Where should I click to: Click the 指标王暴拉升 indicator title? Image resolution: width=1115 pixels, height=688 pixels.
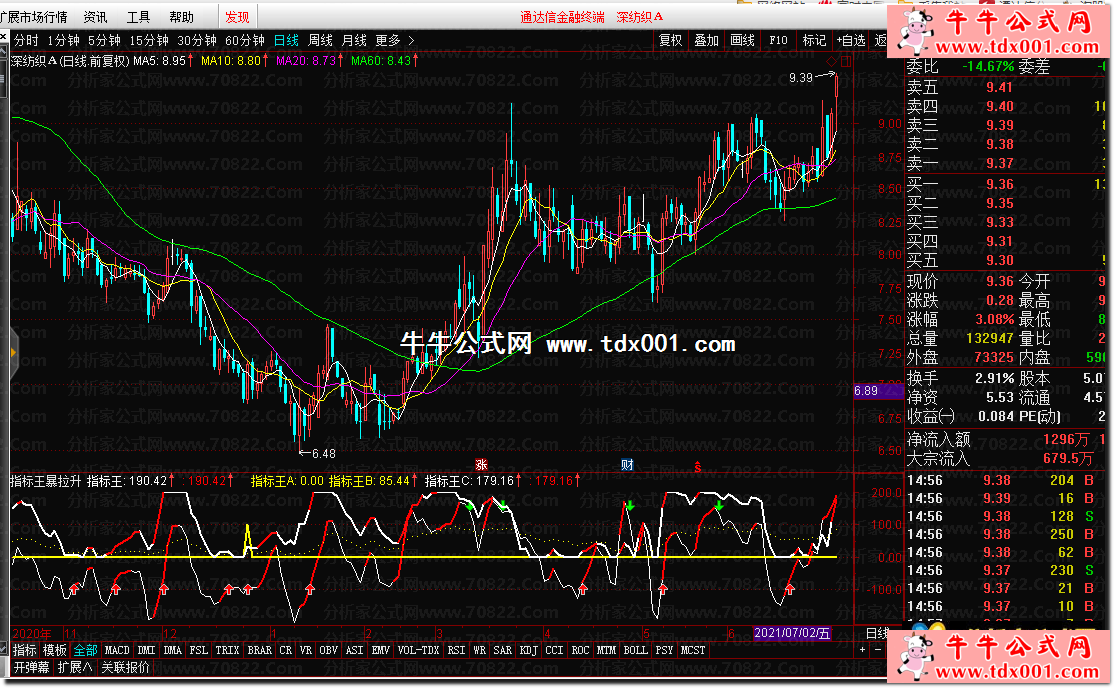coord(46,481)
